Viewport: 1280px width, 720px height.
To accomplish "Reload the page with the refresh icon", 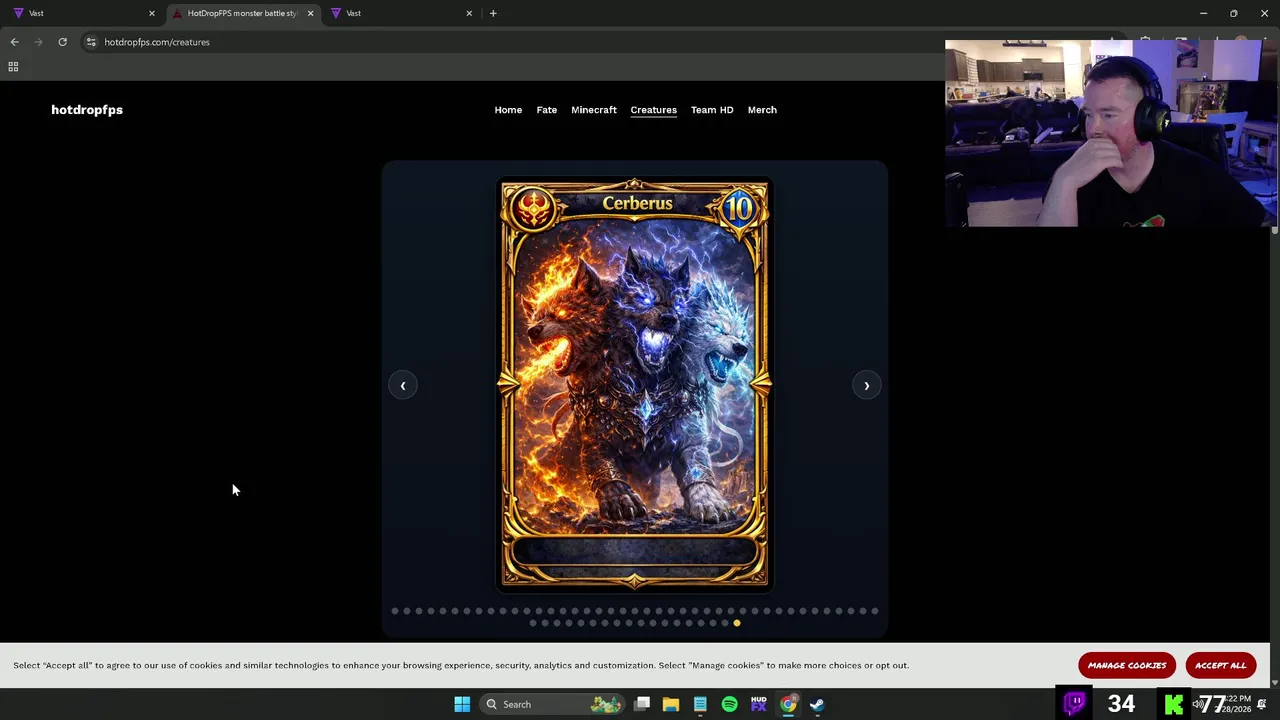I will coord(62,42).
